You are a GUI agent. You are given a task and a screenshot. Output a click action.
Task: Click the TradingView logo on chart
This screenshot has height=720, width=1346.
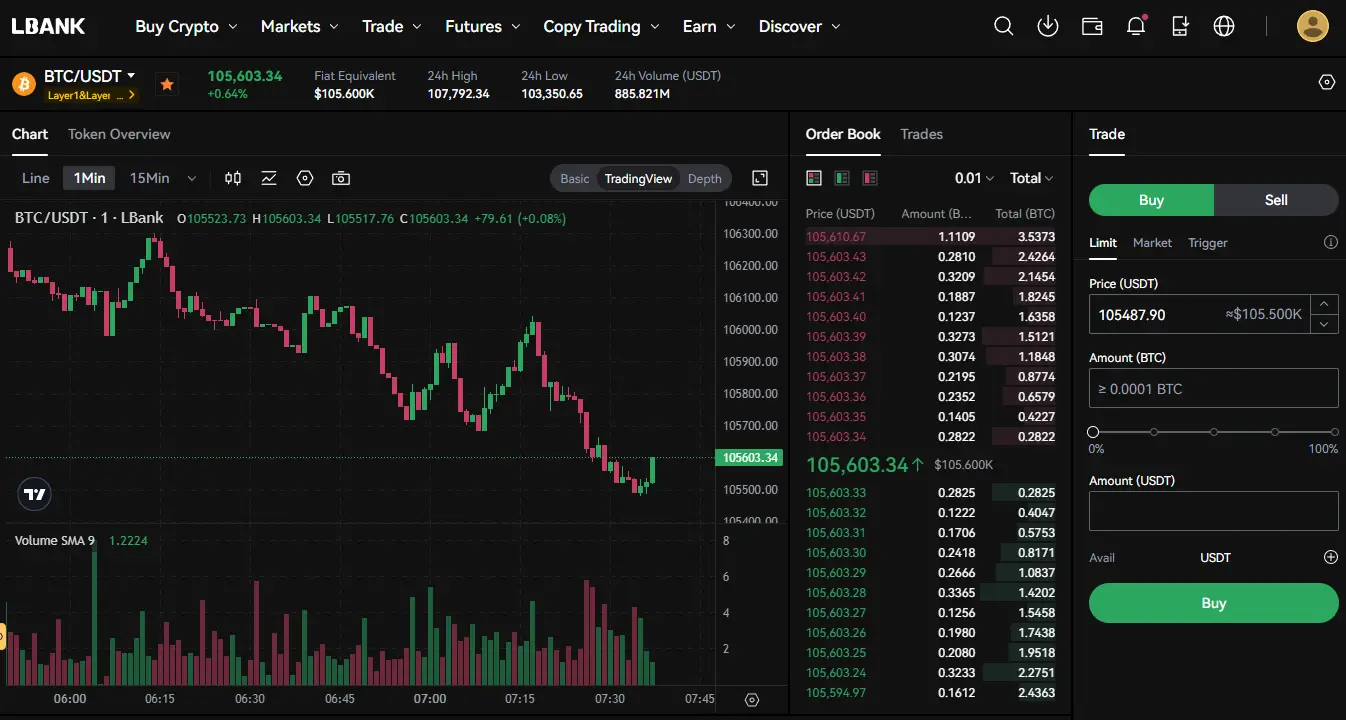tap(35, 494)
